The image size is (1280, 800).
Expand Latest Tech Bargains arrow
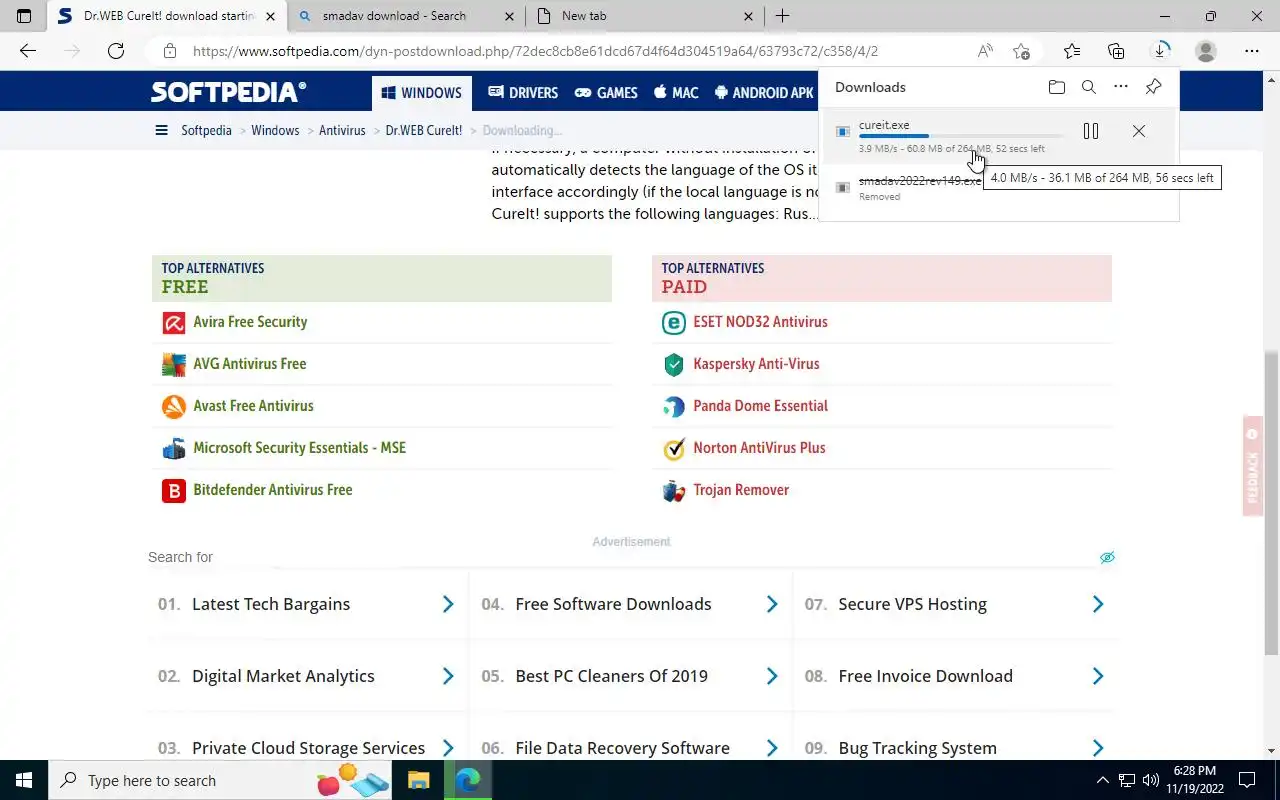pos(448,604)
